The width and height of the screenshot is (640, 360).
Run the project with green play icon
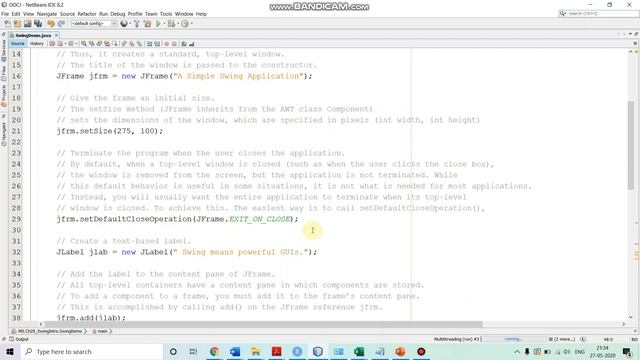click(158, 24)
